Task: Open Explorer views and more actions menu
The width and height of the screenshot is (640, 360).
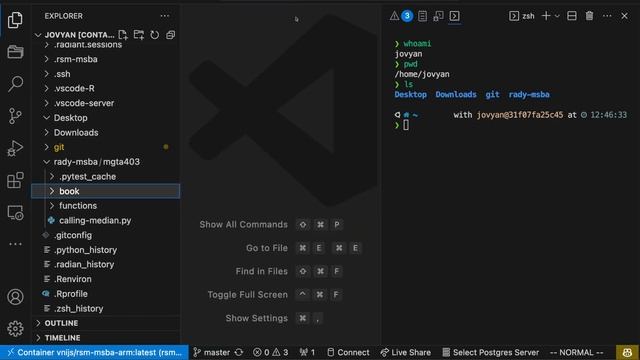Action: (165, 16)
